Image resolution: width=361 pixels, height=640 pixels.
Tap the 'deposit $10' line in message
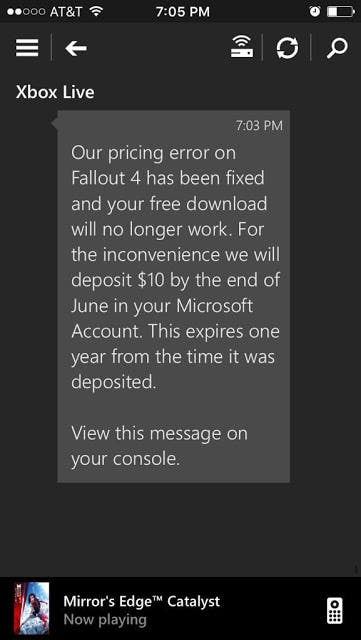coord(176,280)
